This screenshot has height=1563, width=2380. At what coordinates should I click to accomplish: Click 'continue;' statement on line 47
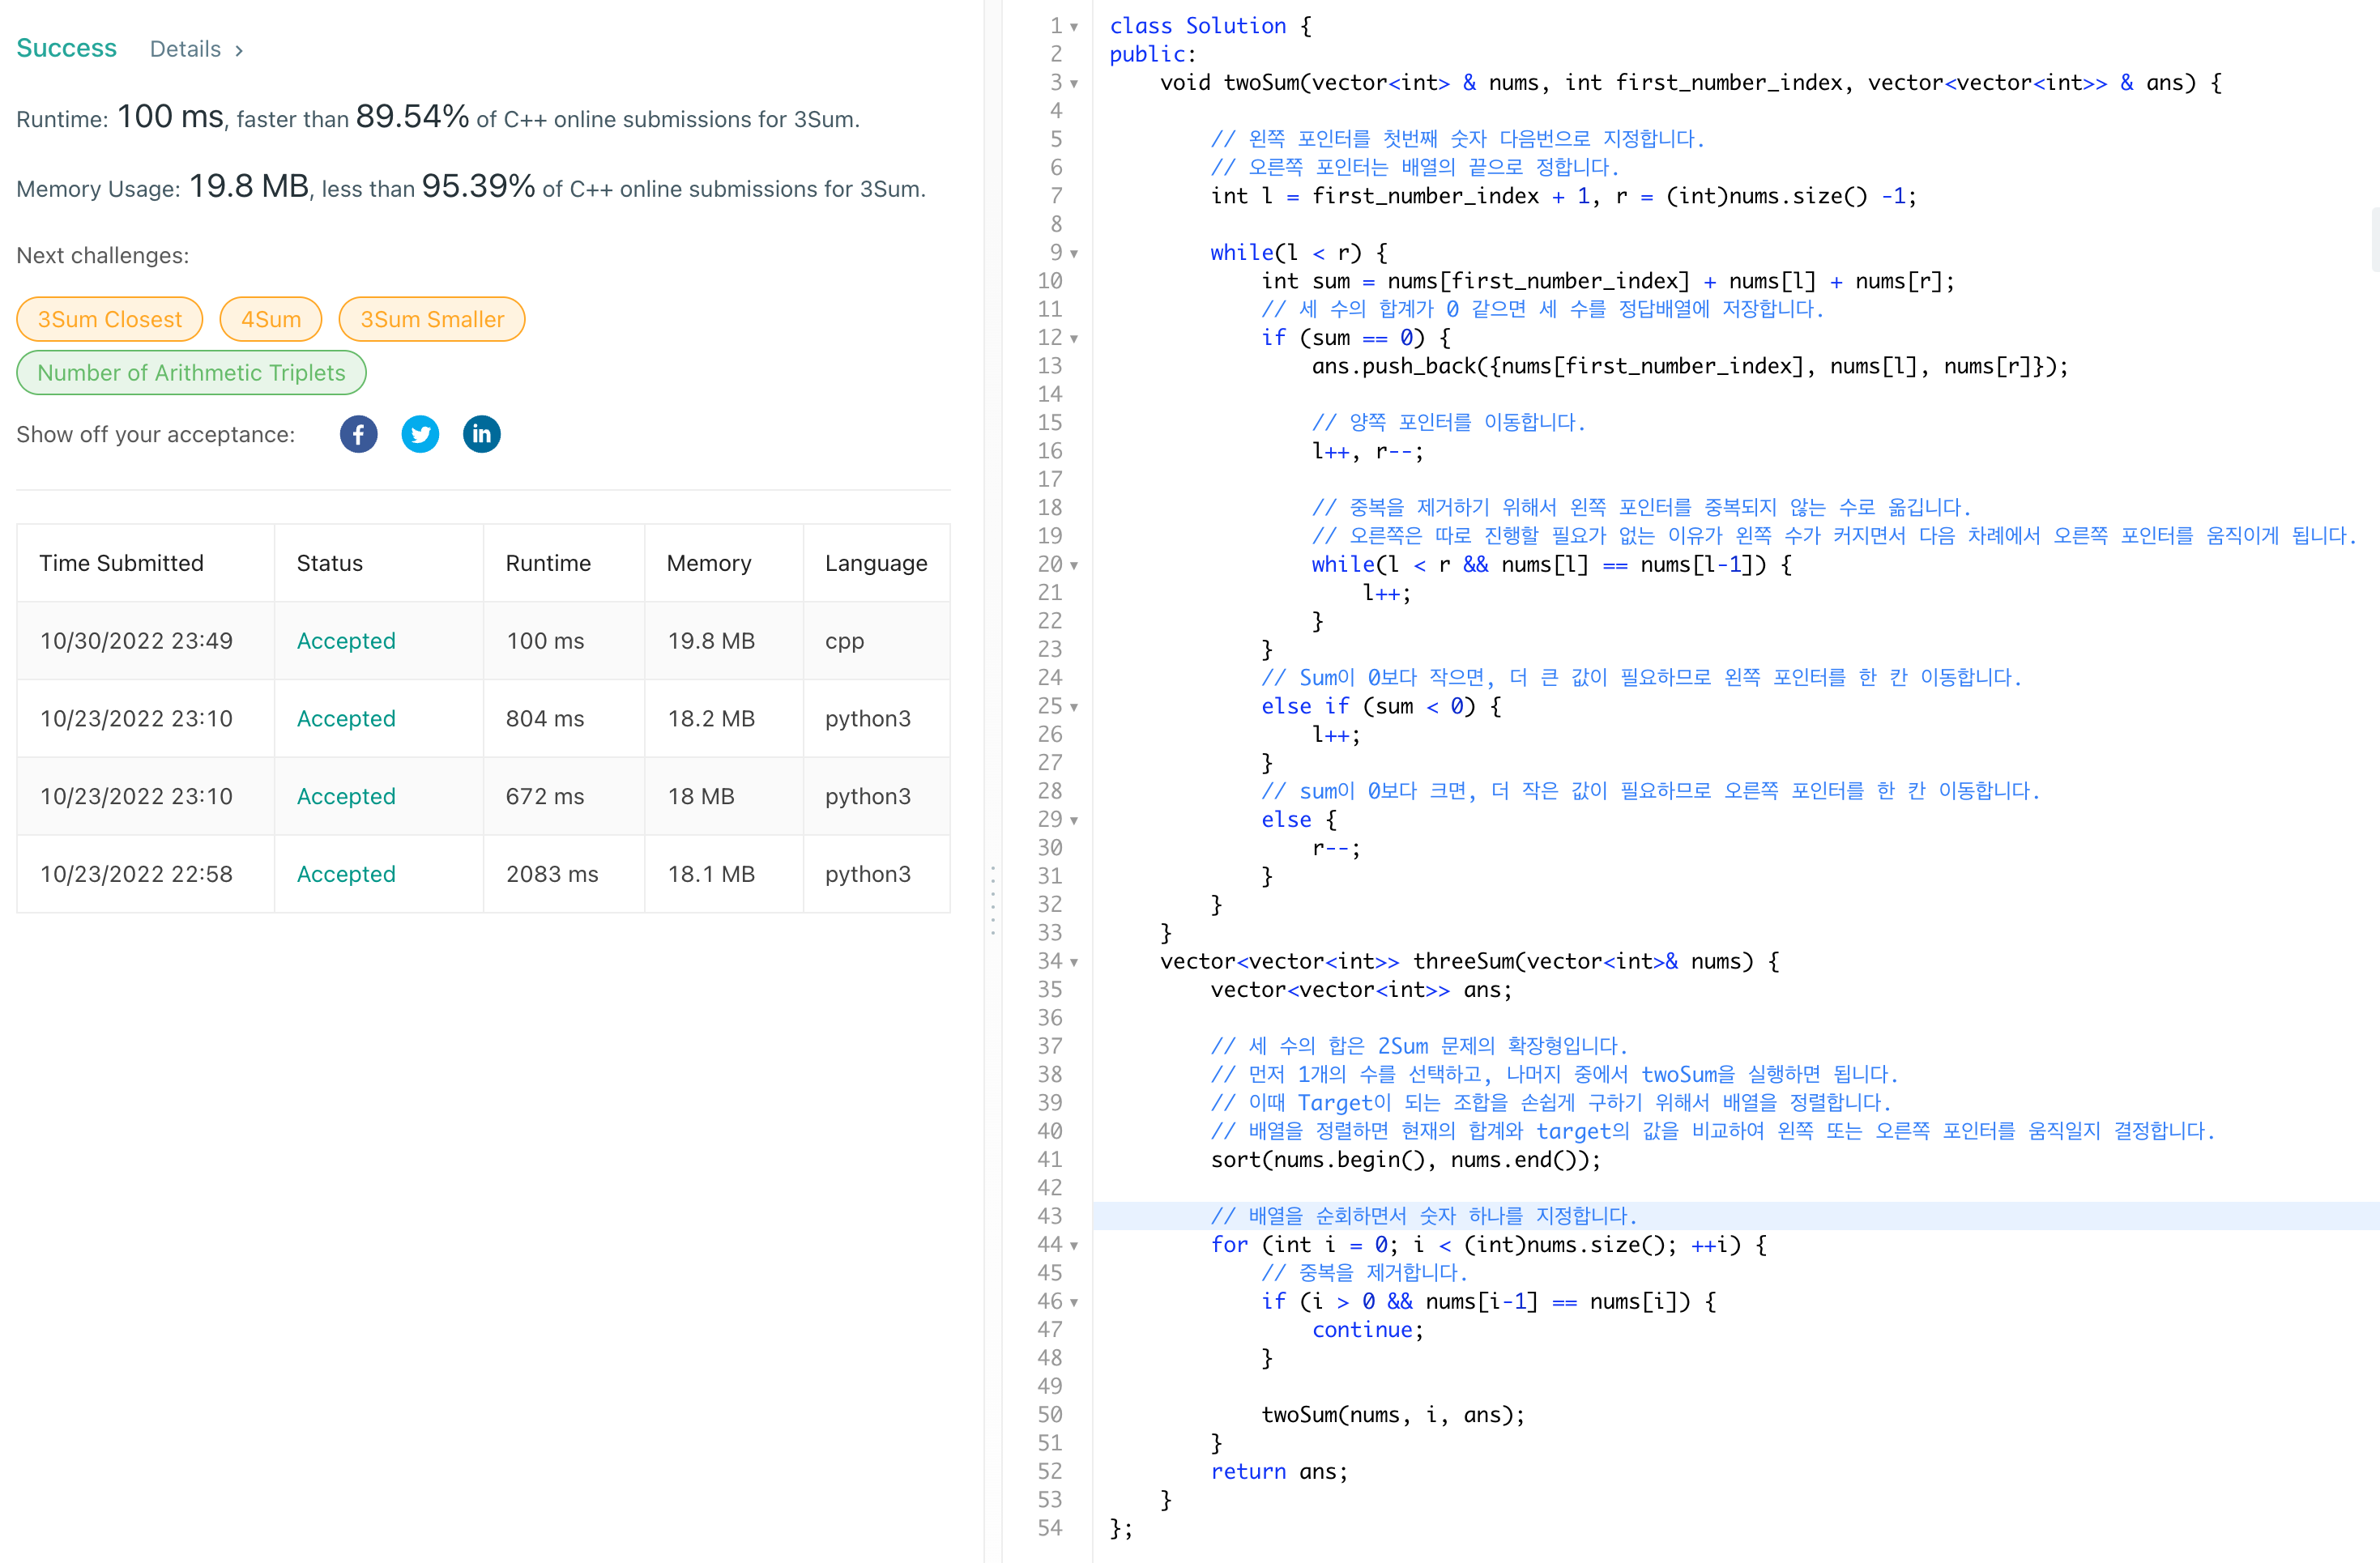tap(1367, 1330)
